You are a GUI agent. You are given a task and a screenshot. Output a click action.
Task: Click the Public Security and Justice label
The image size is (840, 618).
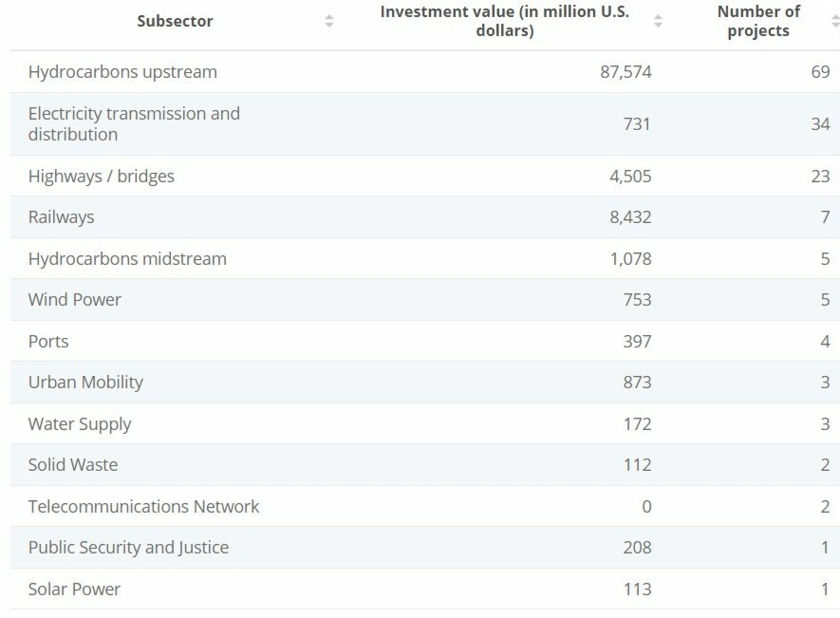128,547
